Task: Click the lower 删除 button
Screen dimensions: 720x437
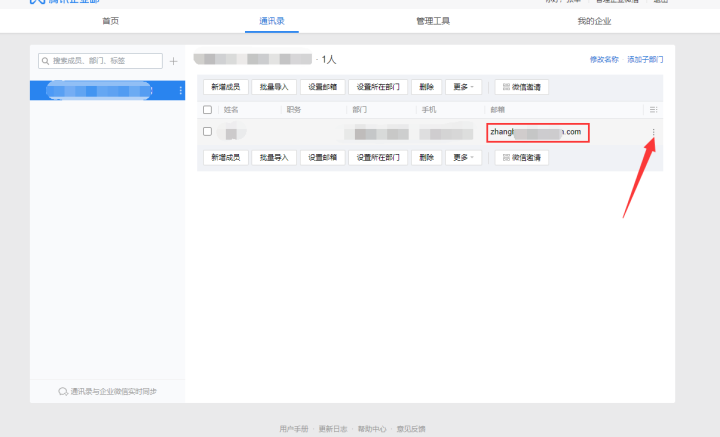Action: [x=427, y=157]
